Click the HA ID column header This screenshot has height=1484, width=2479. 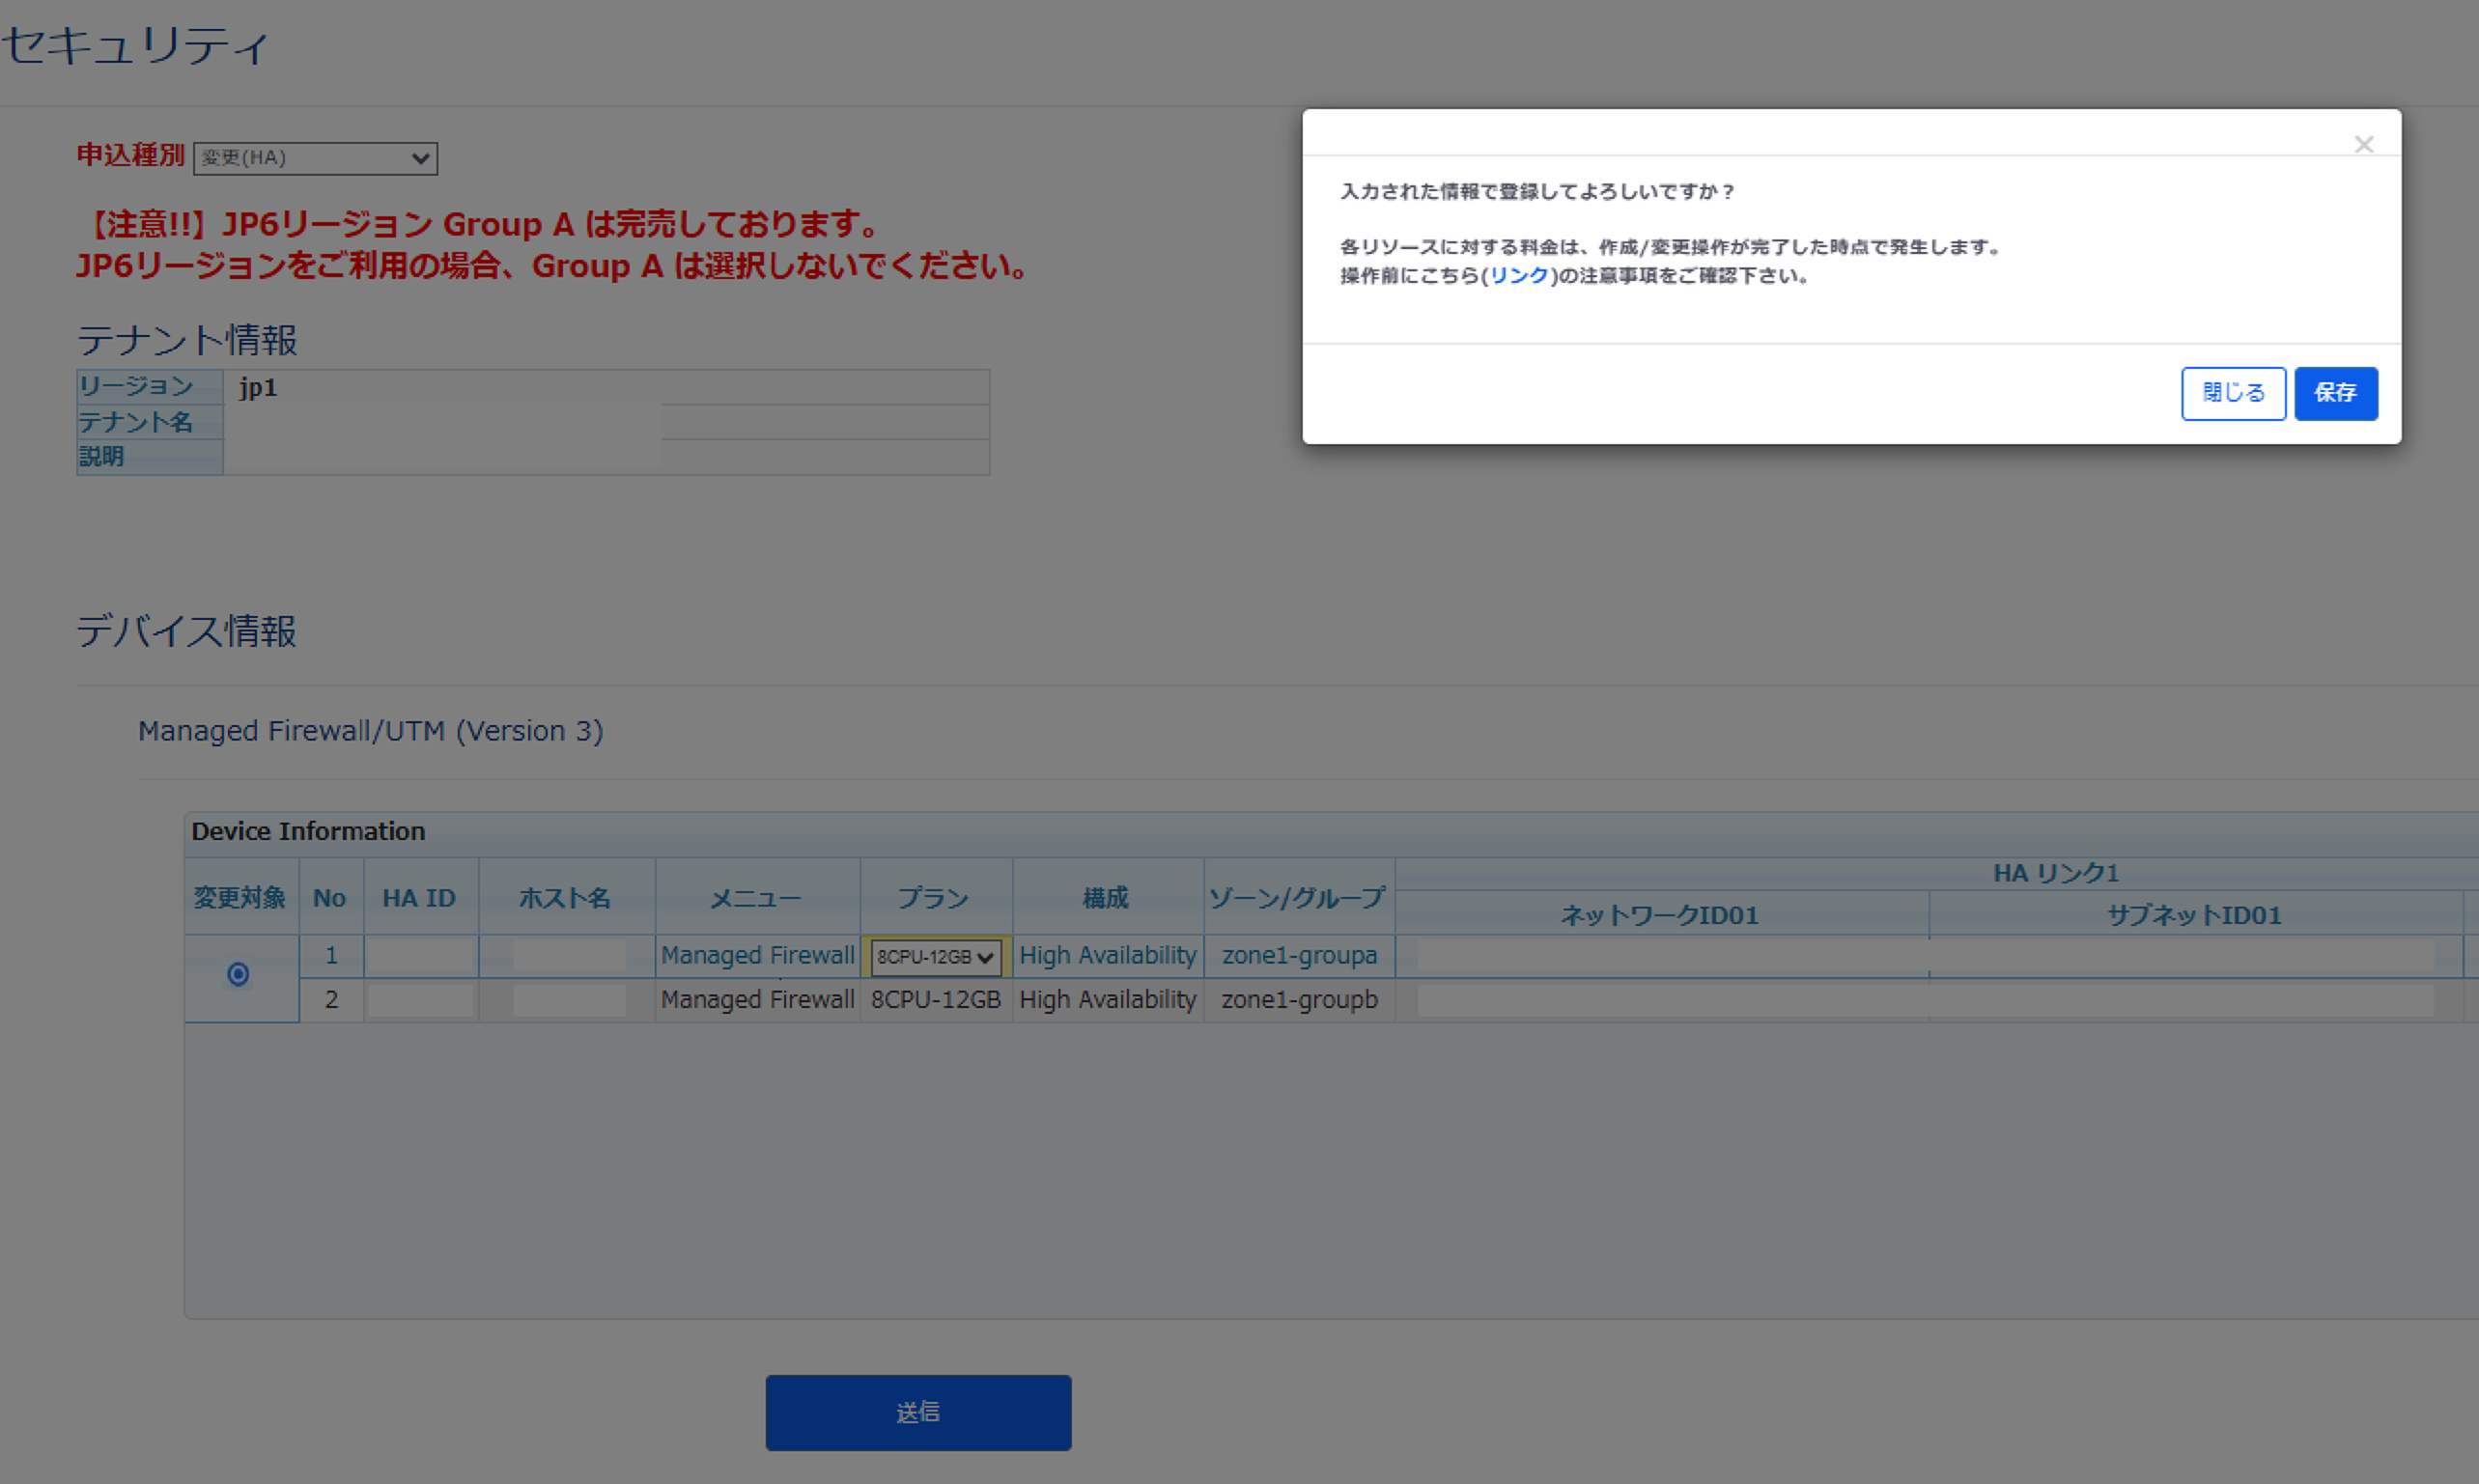[419, 898]
